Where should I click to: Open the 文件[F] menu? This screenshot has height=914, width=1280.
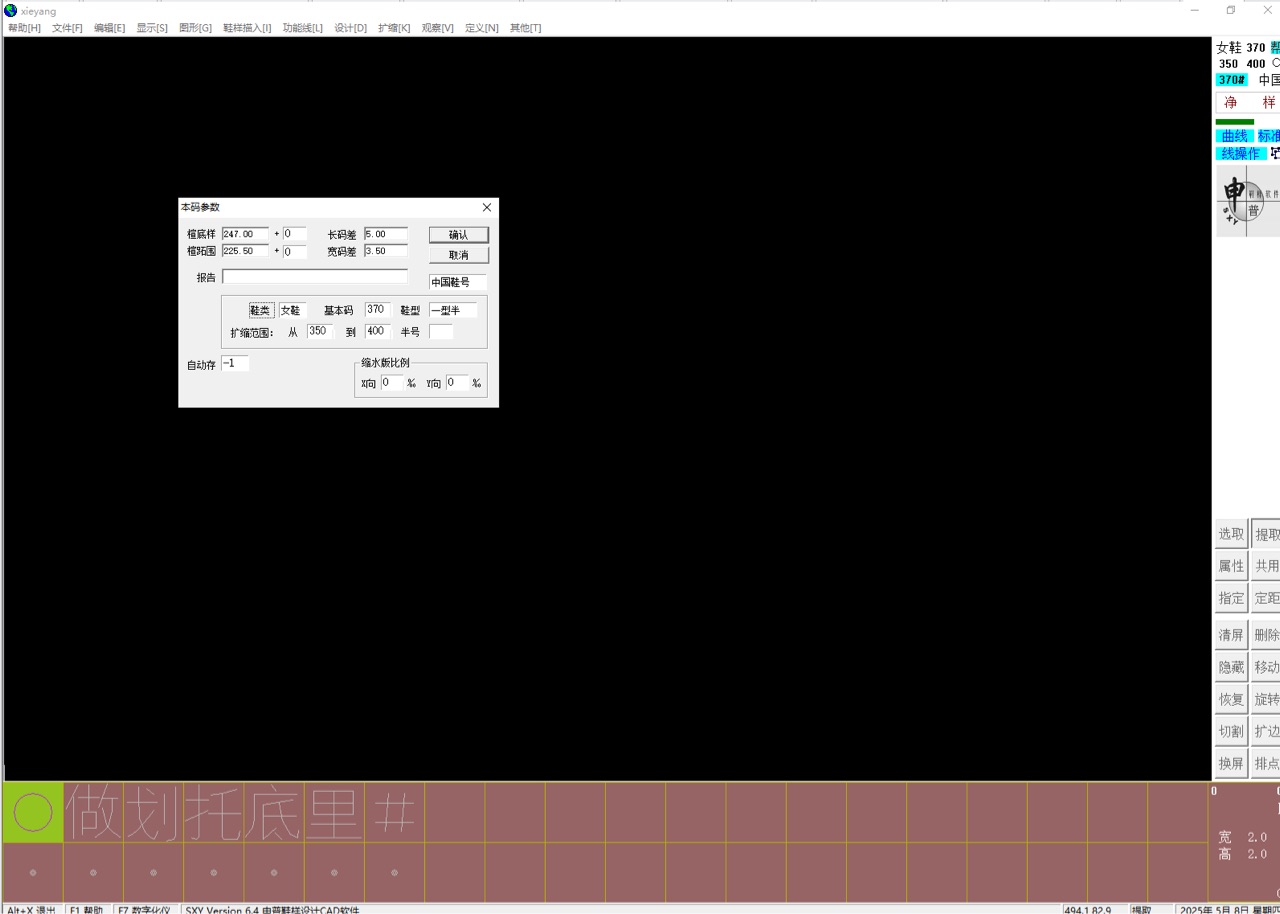(x=67, y=28)
